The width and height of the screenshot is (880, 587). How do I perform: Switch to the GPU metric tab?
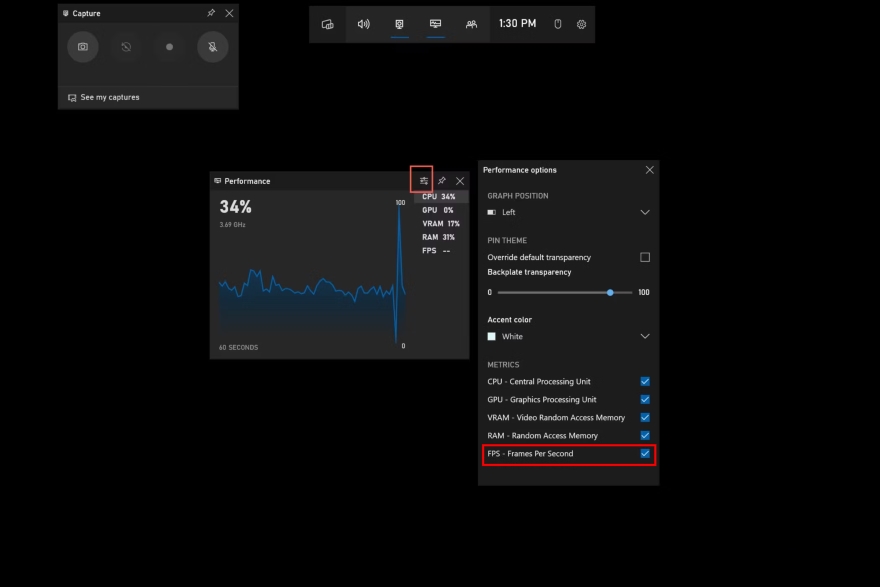438,210
